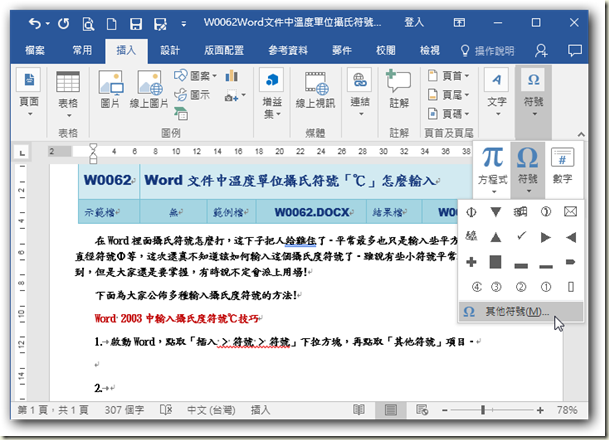Collapse the ribbon with caret arrow
This screenshot has width=609, height=440.
tap(581, 134)
